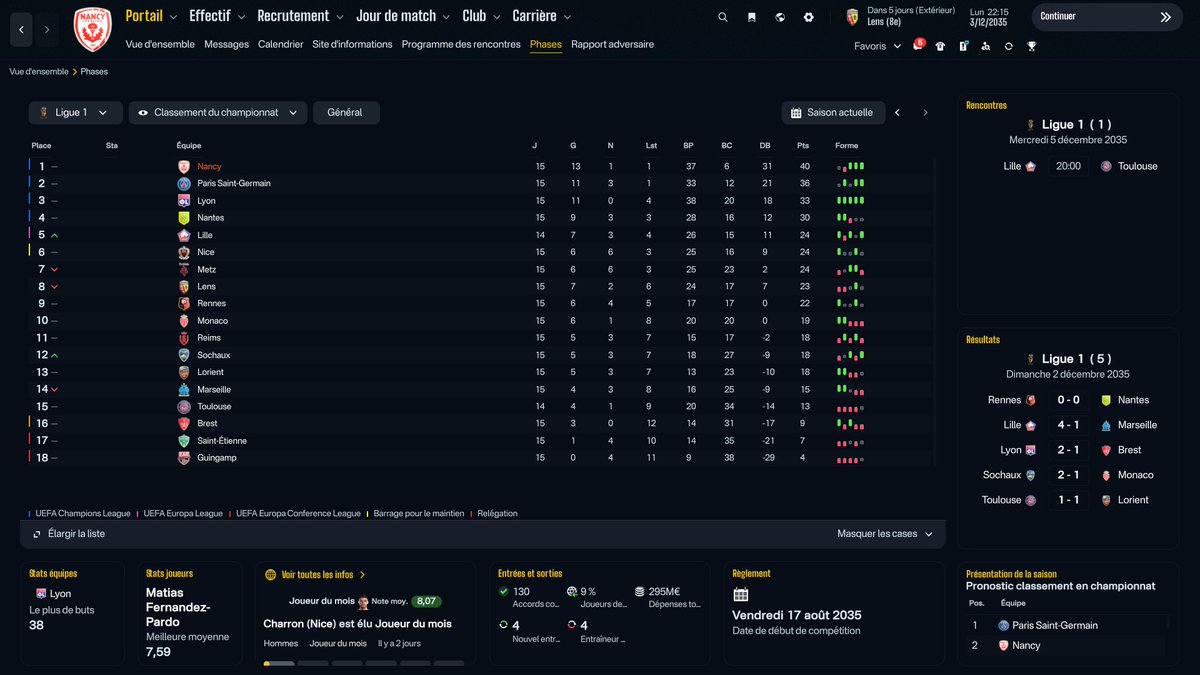Open Rapport adversaire tab

612,44
